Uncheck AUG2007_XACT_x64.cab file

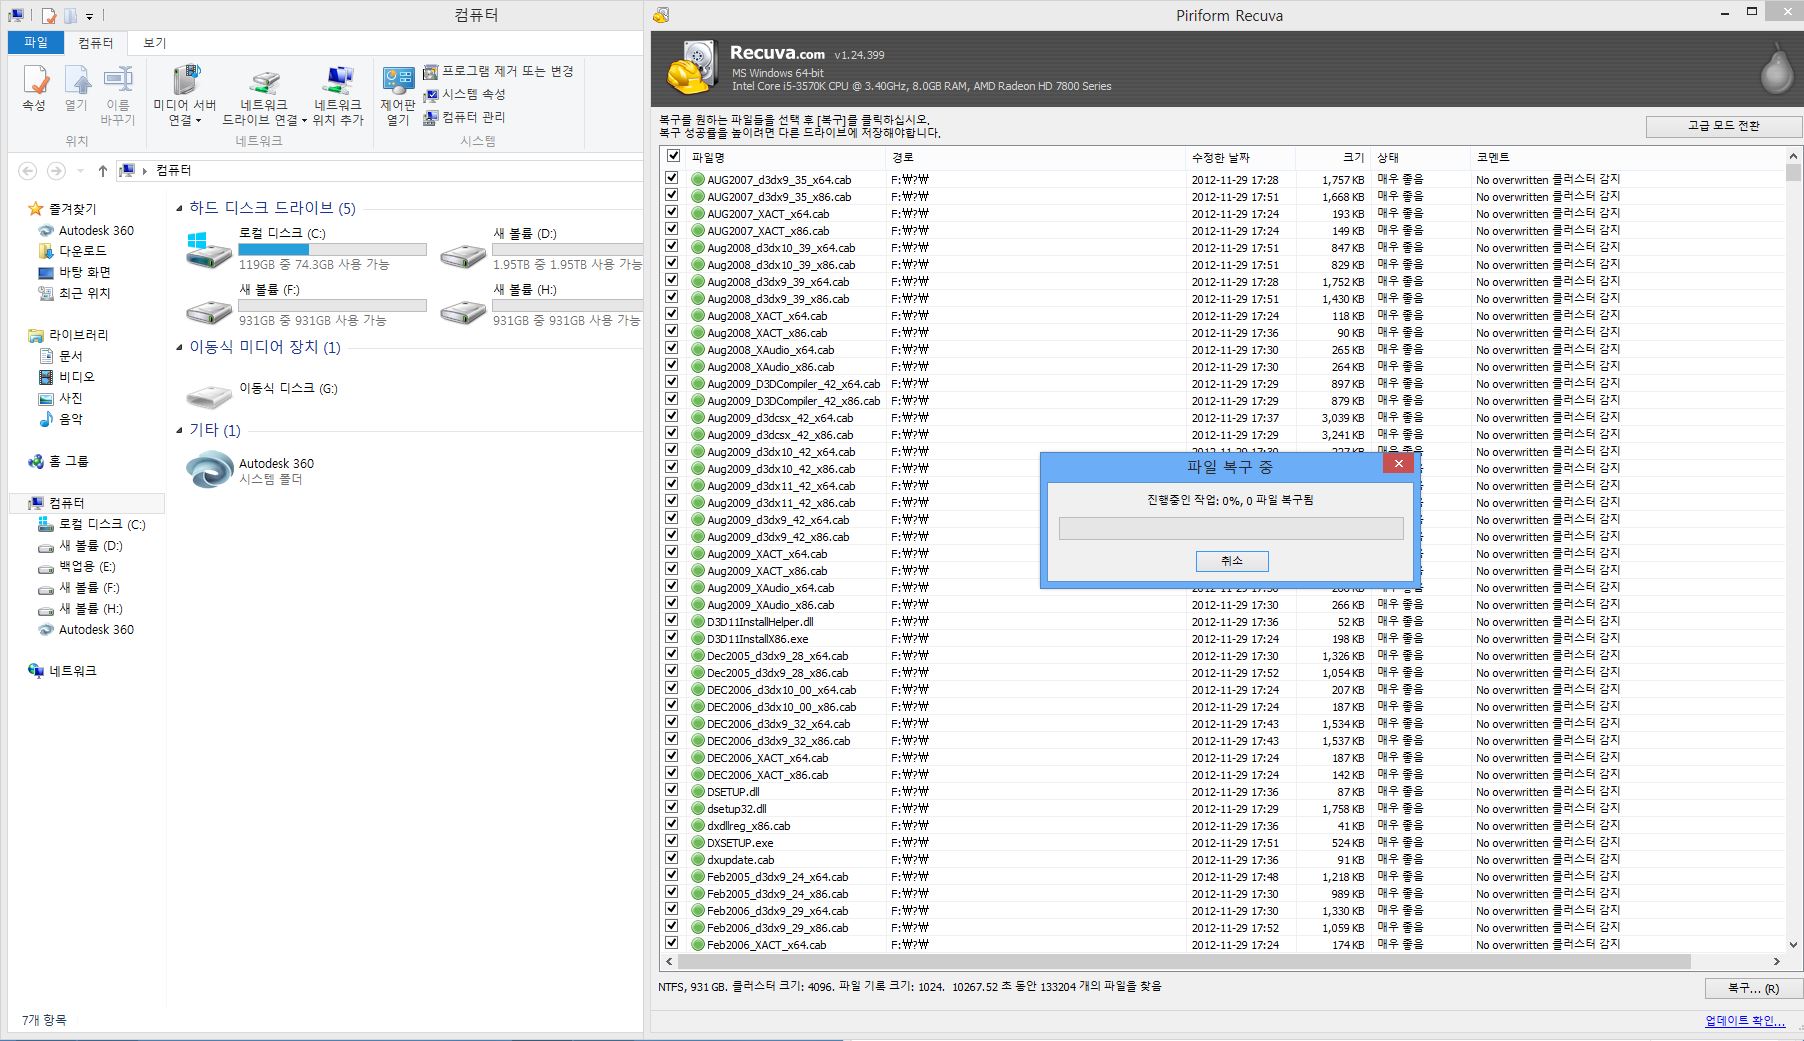672,212
